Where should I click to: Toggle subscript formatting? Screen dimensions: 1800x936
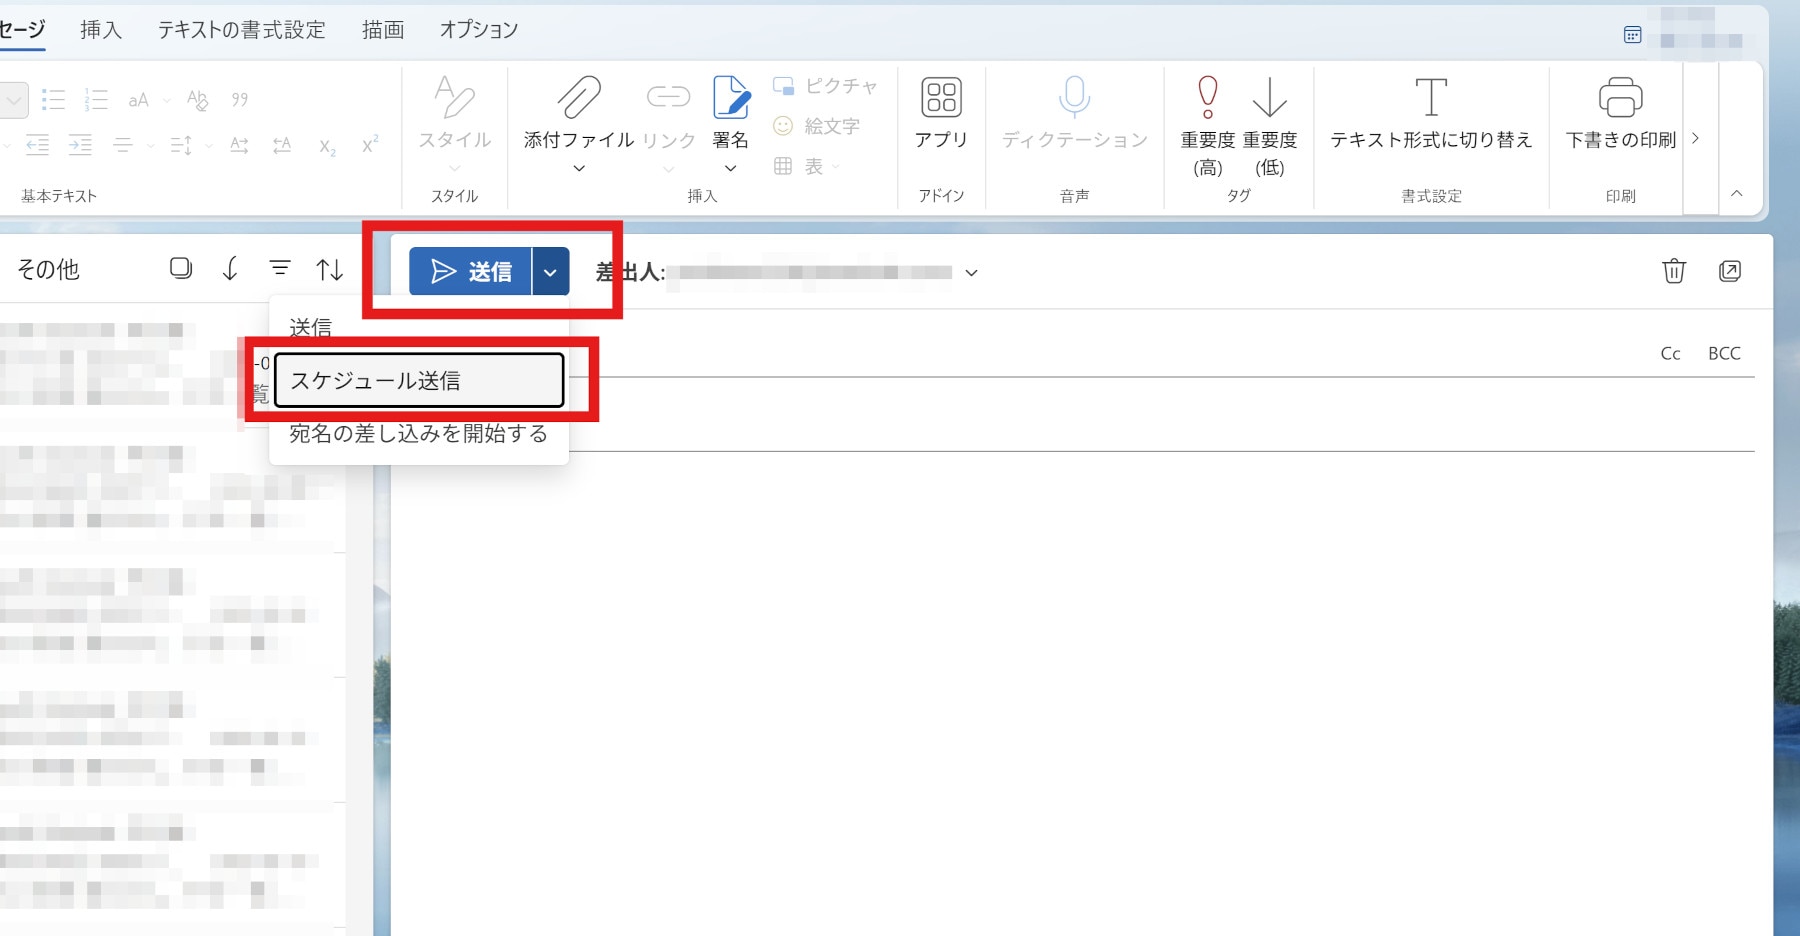[327, 146]
